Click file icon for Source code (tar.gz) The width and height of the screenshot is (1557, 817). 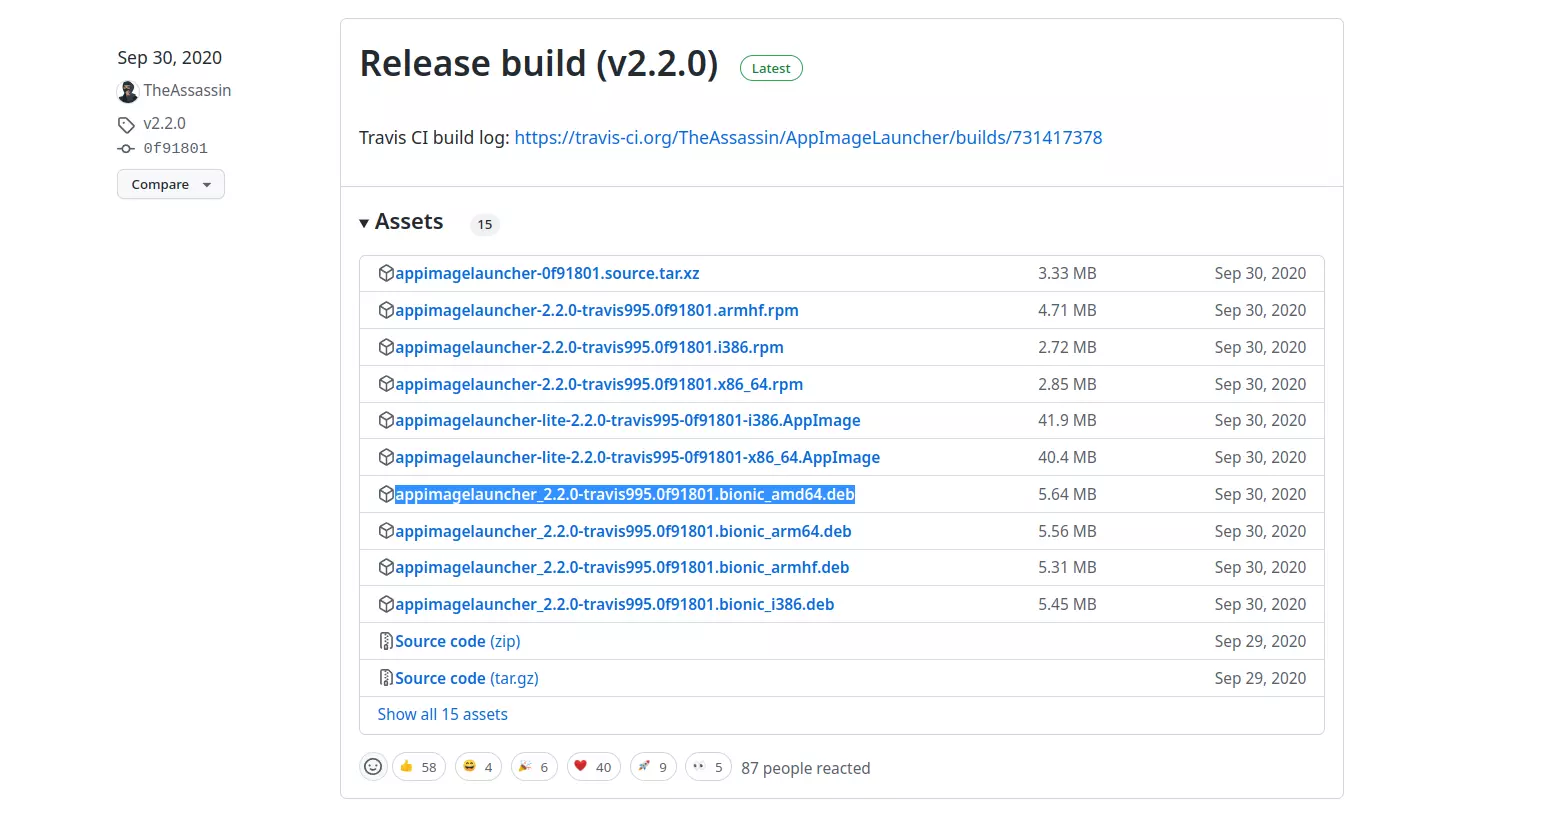[386, 678]
